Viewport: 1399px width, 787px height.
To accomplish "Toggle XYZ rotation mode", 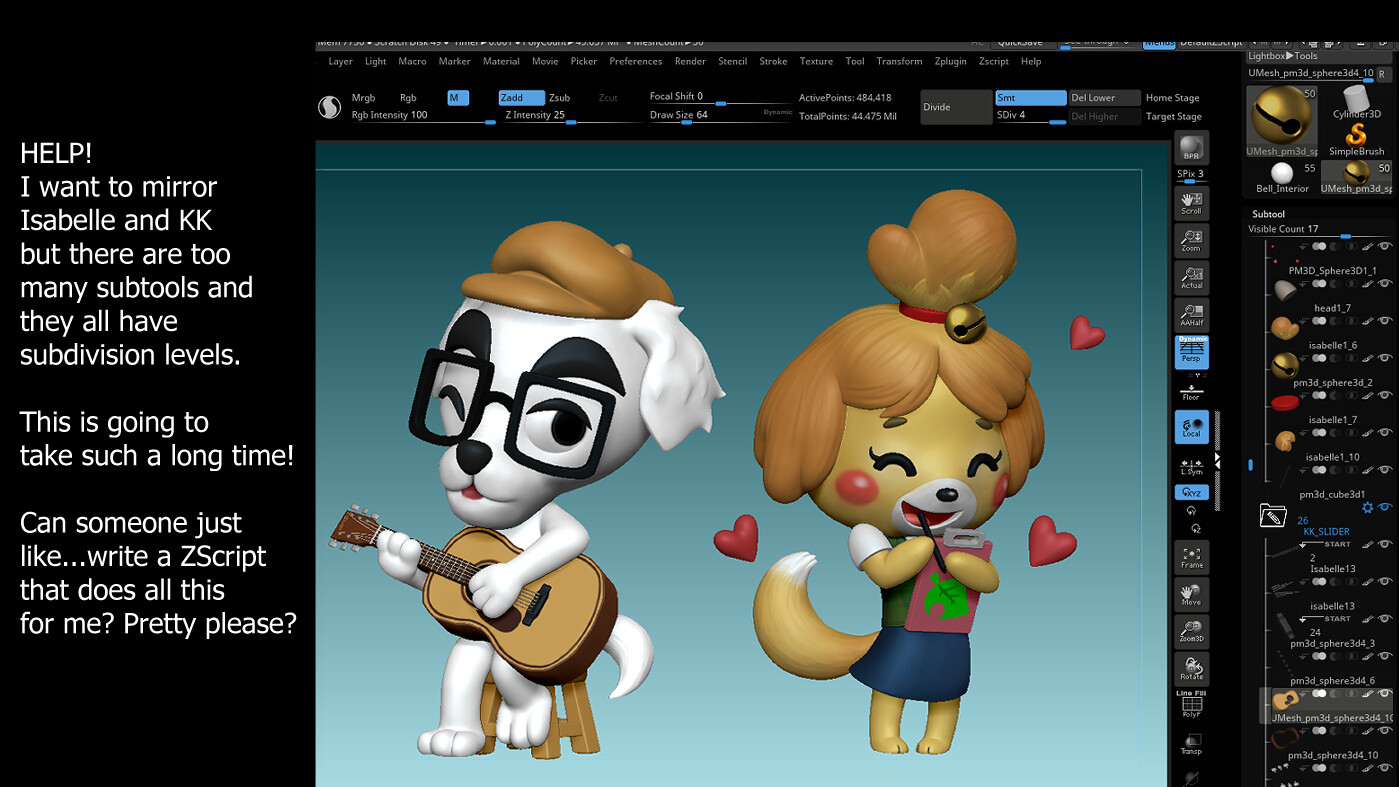I will 1191,492.
